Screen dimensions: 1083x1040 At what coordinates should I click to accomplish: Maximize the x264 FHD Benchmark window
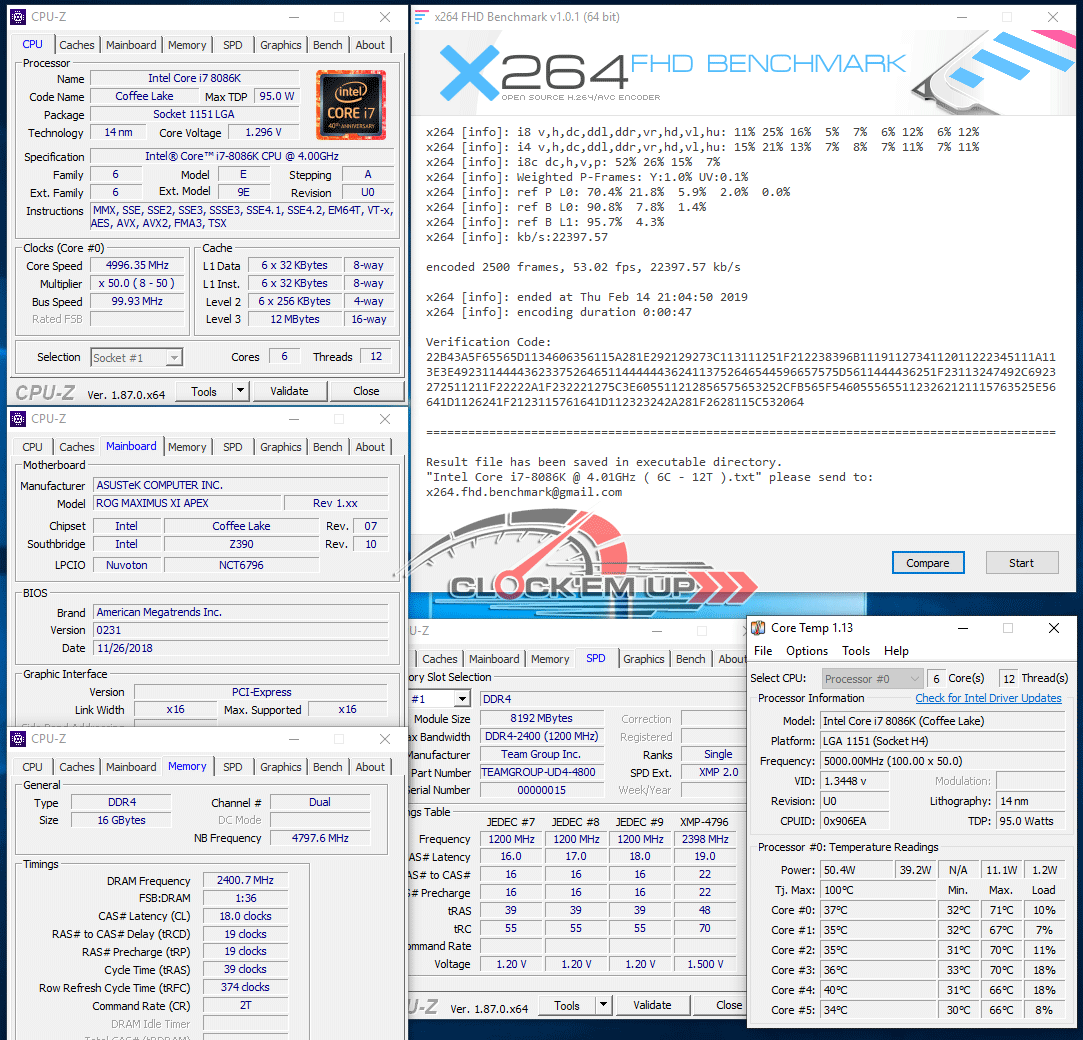(1007, 17)
